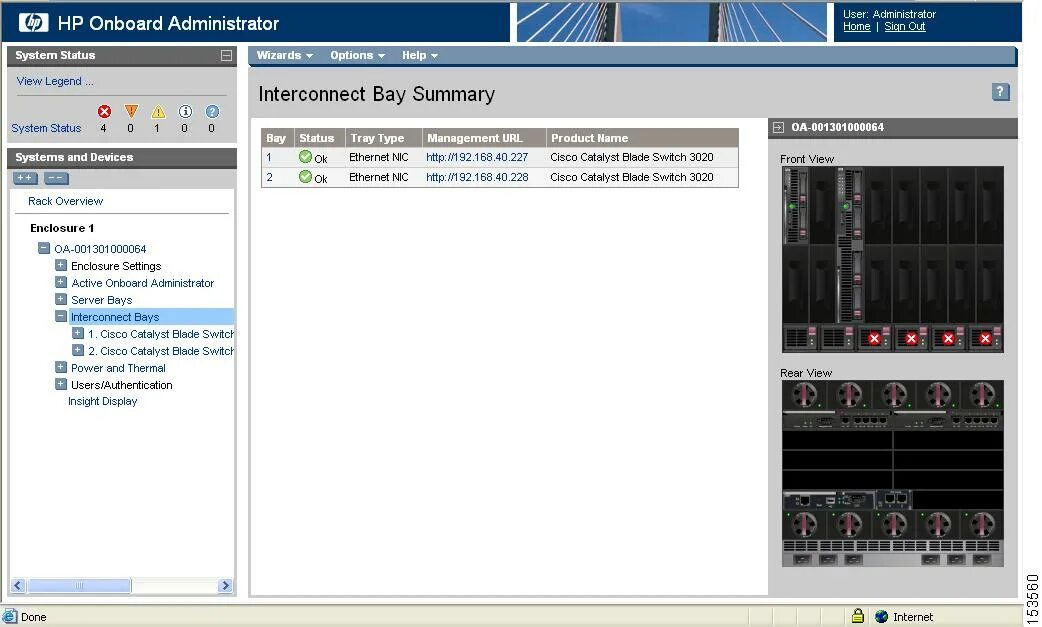Click the green Ok icon for bay 2
The height and width of the screenshot is (627, 1042).
pyautogui.click(x=305, y=177)
